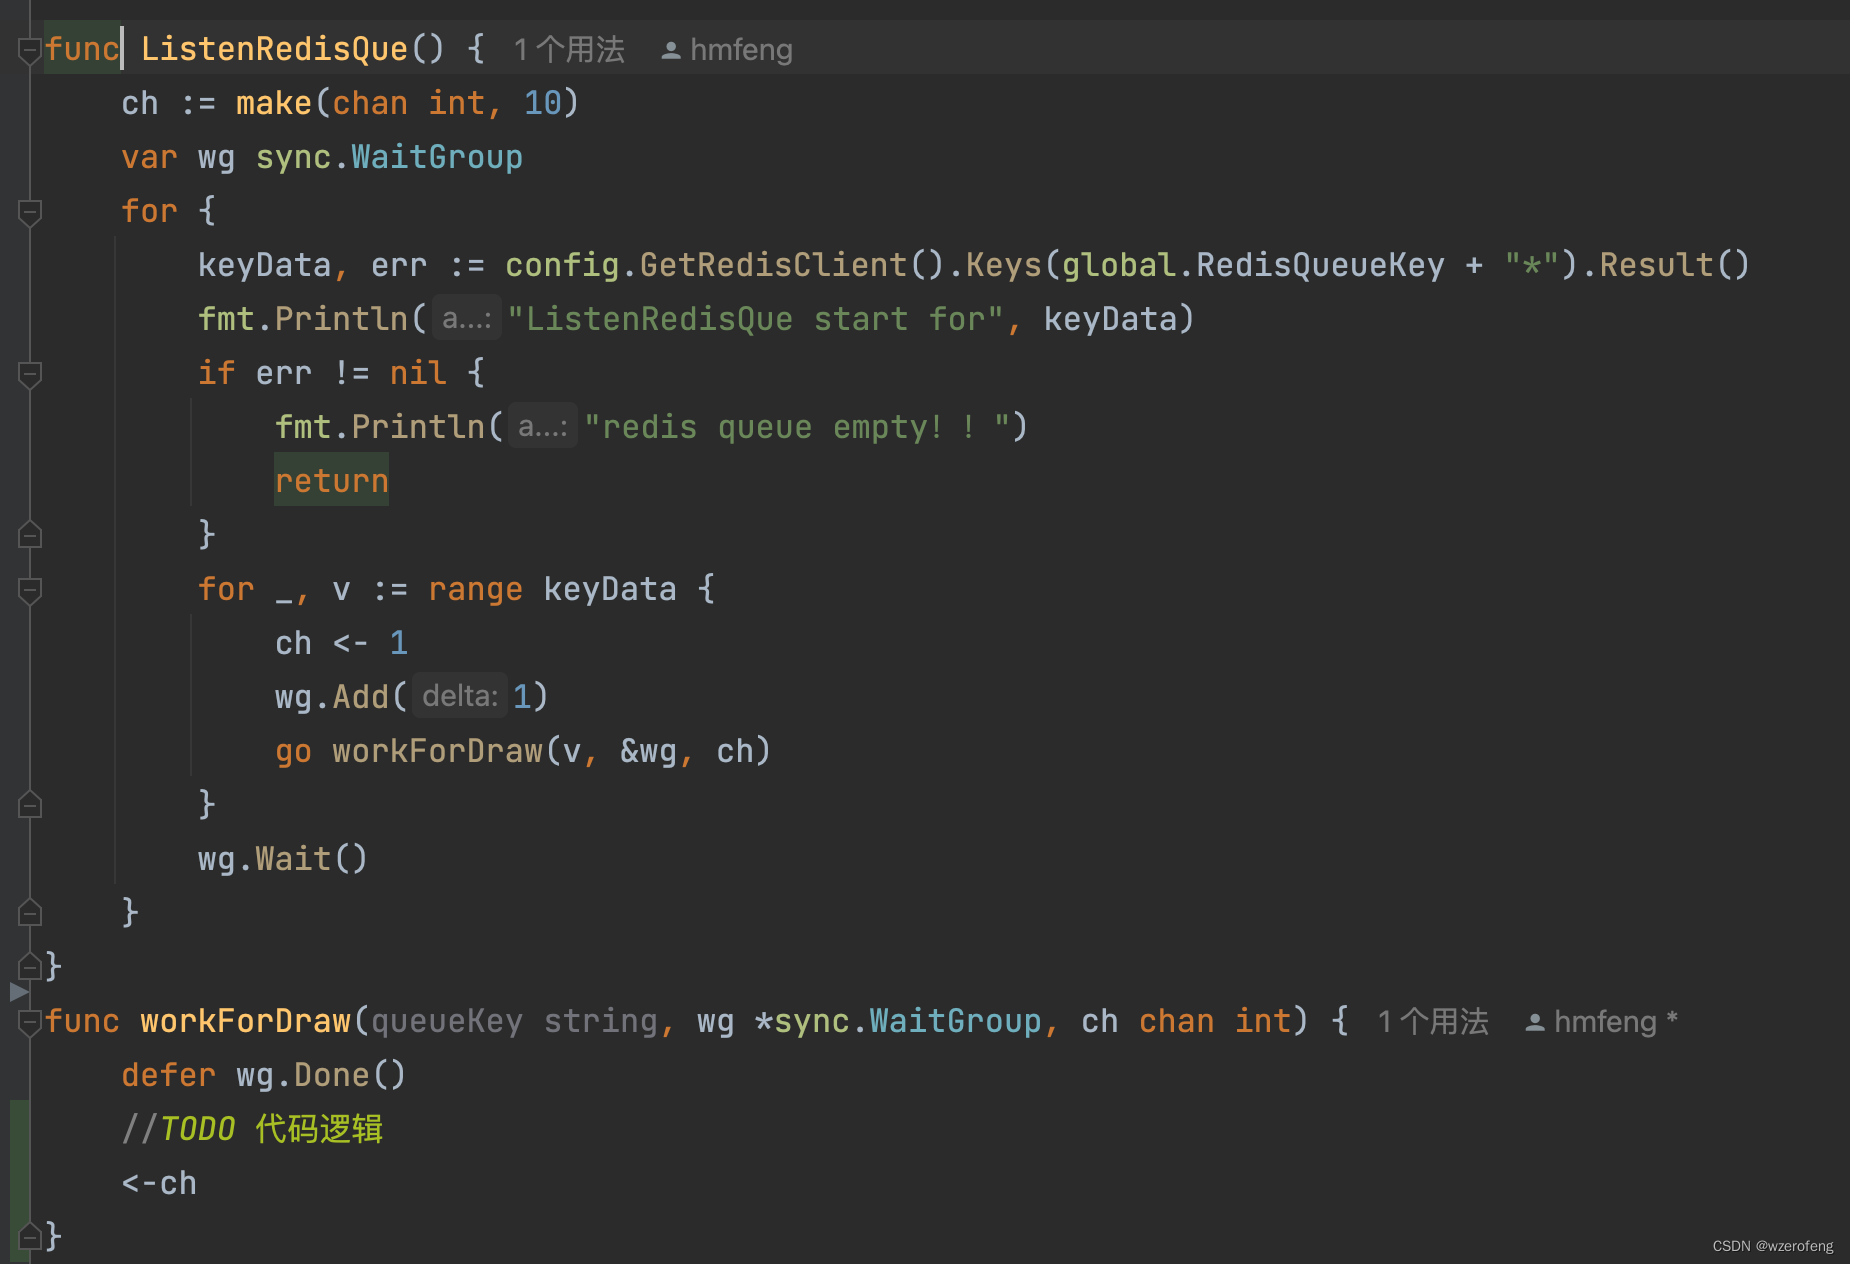1850x1264 pixels.
Task: Click 'a...:' parameter hint in redis queue empty Println
Action: coord(543,428)
